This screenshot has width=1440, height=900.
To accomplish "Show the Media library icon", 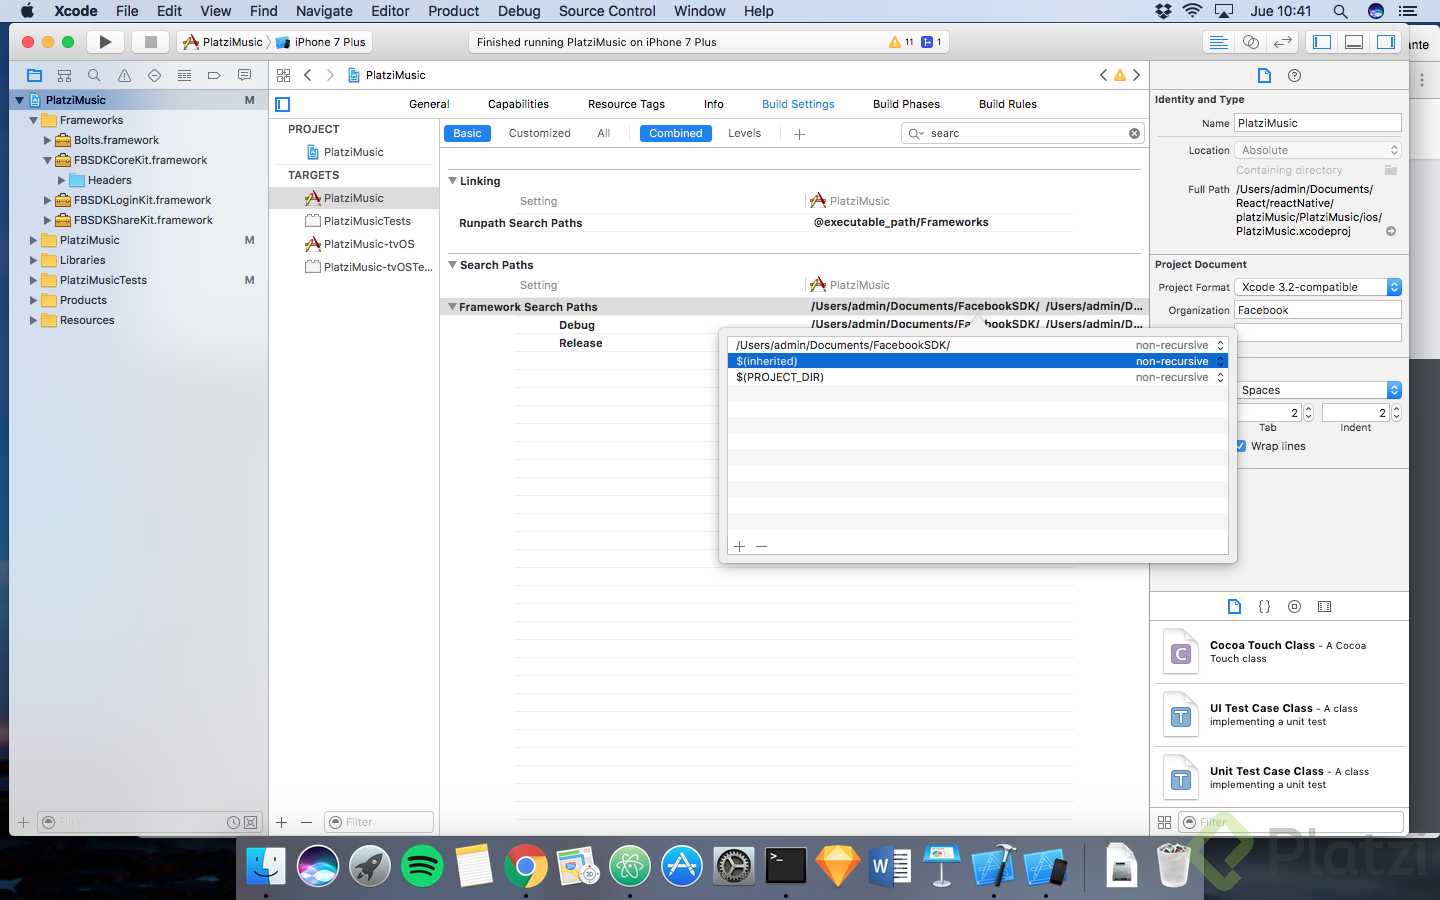I will (1325, 606).
